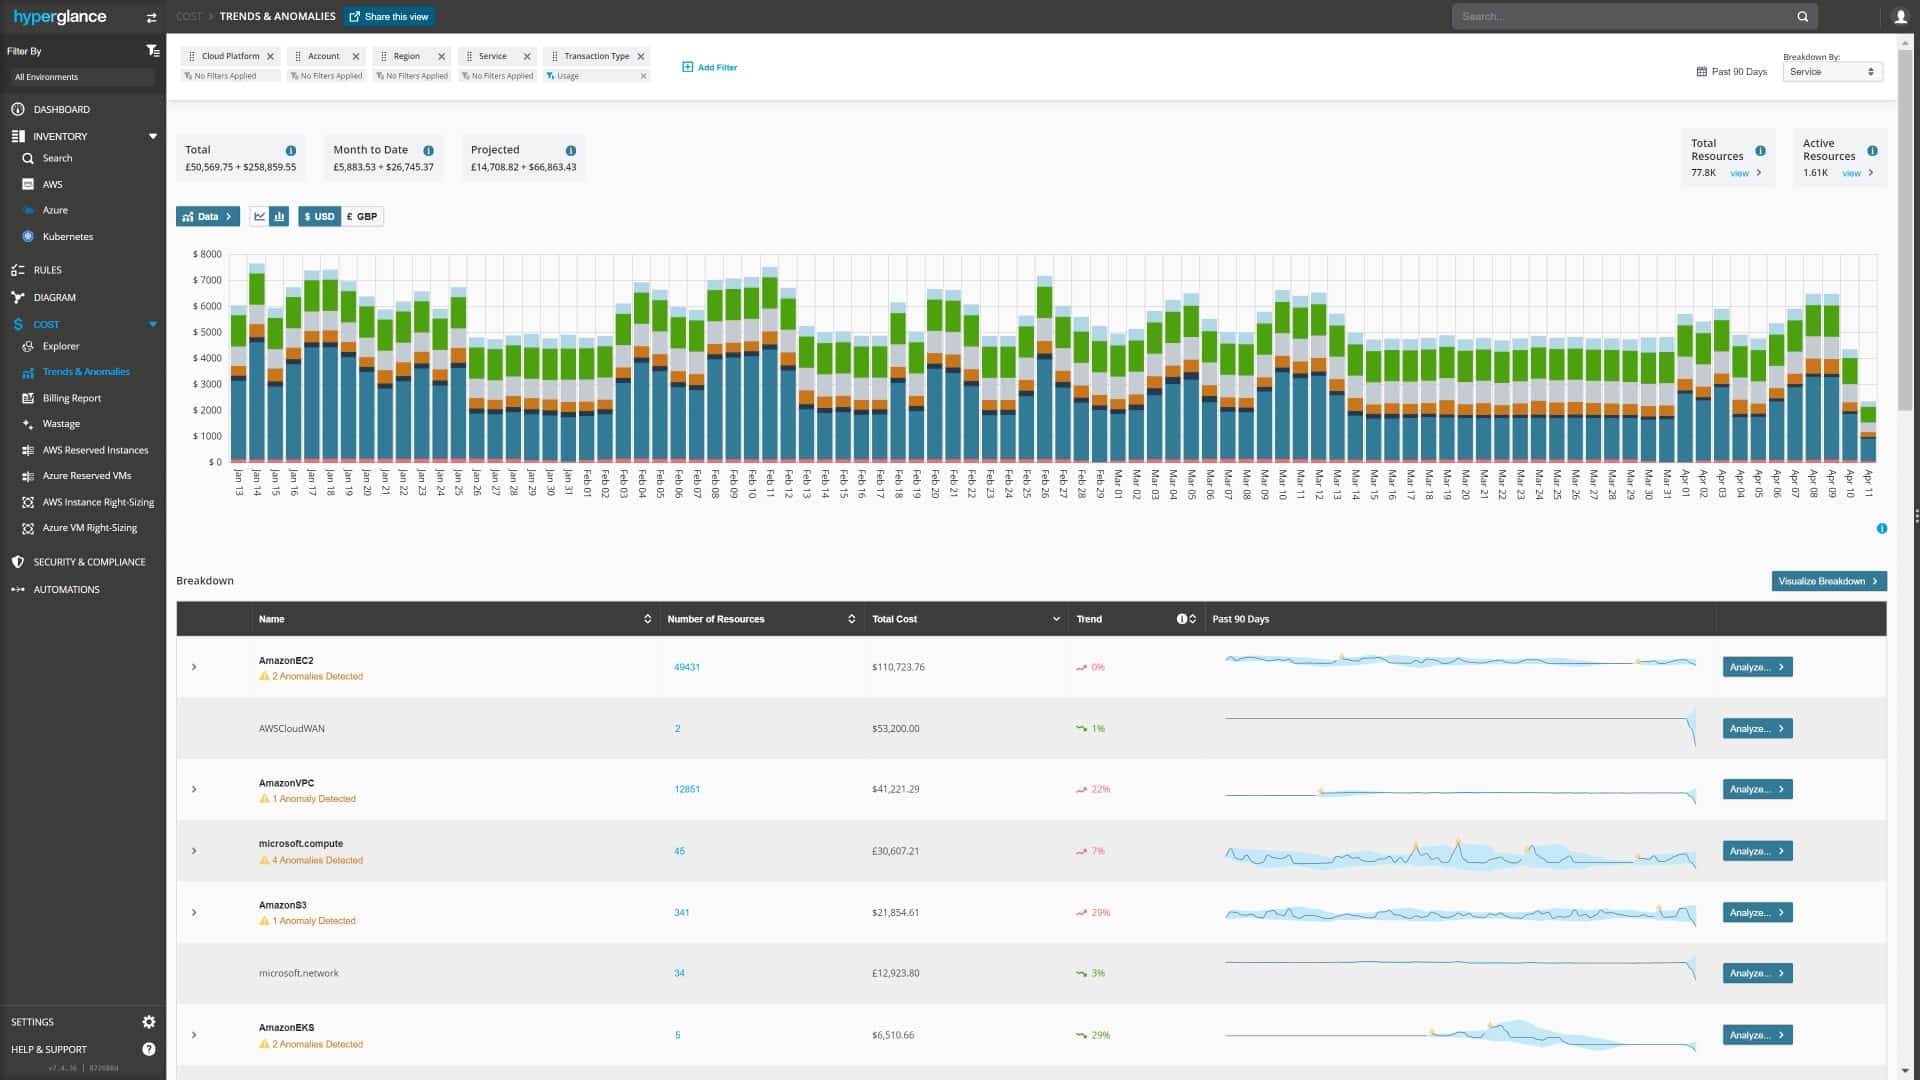The image size is (1920, 1080).
Task: Open Azure Reserved VMs
Action: tap(86, 476)
